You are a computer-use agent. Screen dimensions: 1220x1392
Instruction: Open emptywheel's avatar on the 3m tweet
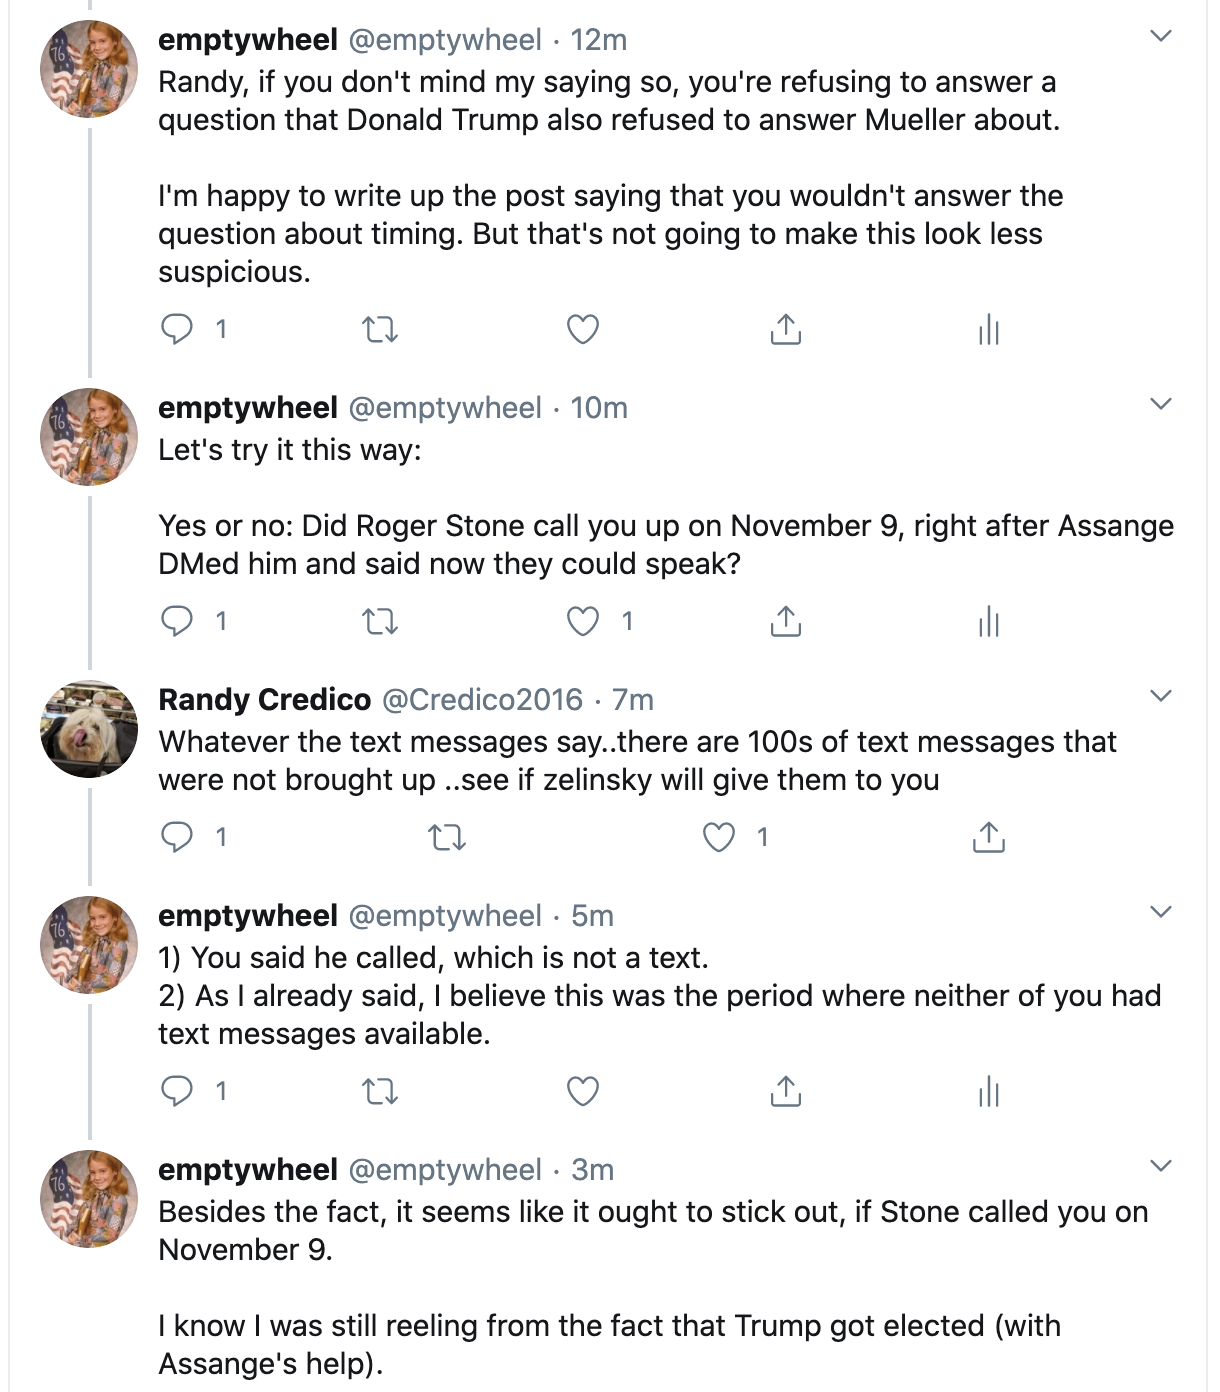[x=89, y=1199]
